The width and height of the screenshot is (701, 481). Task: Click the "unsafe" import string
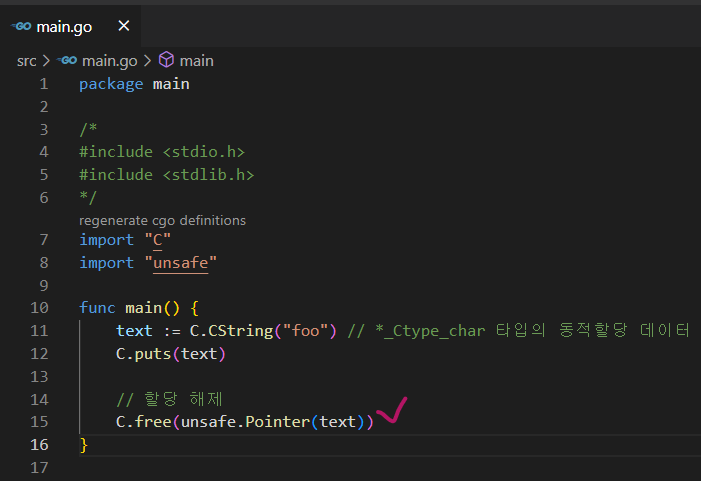pos(181,262)
